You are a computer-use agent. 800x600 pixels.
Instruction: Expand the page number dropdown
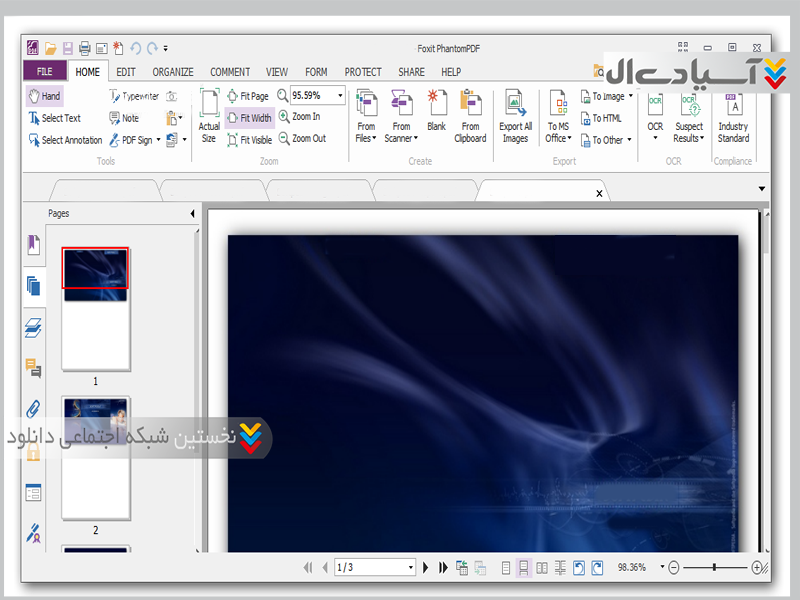coord(410,567)
